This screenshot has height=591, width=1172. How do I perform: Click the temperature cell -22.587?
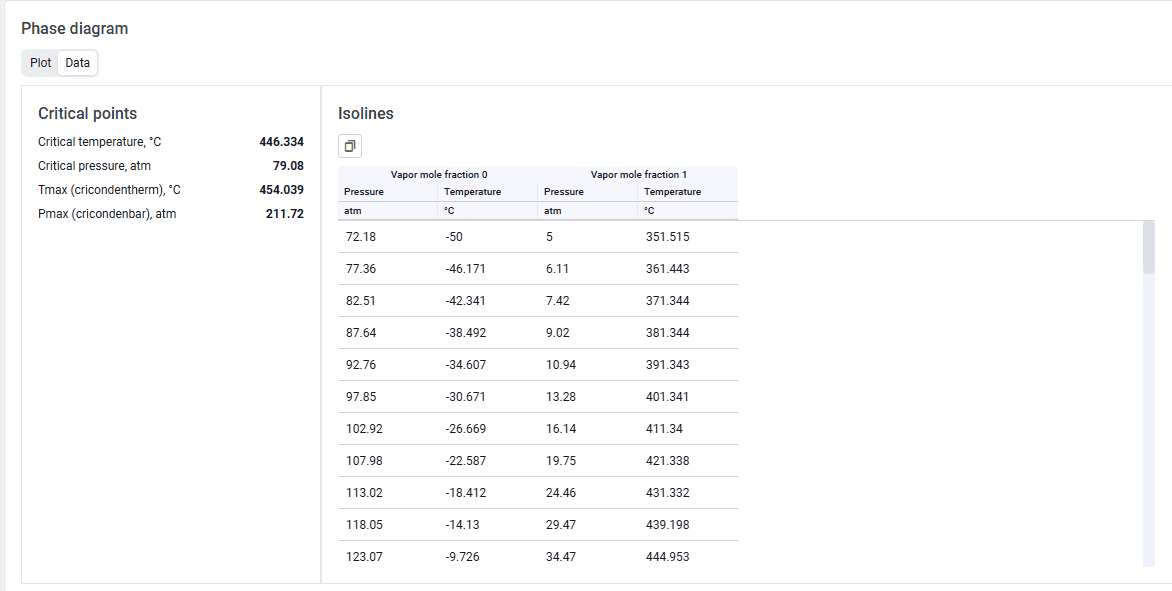click(x=488, y=461)
